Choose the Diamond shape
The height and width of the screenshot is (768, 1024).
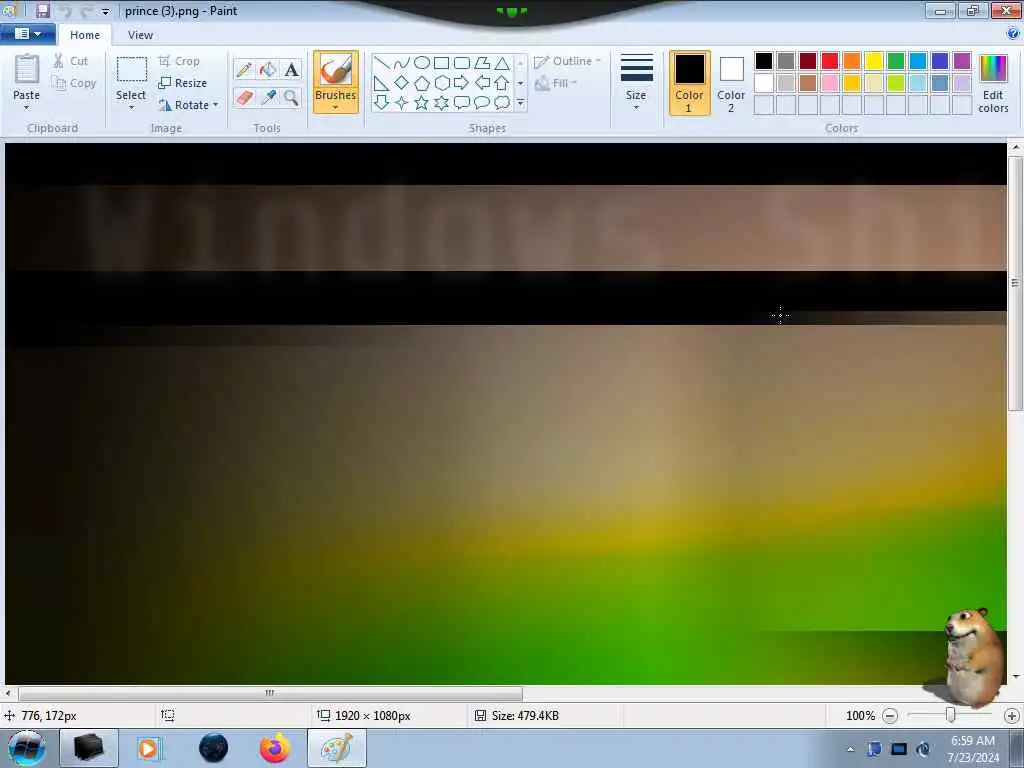pos(402,83)
